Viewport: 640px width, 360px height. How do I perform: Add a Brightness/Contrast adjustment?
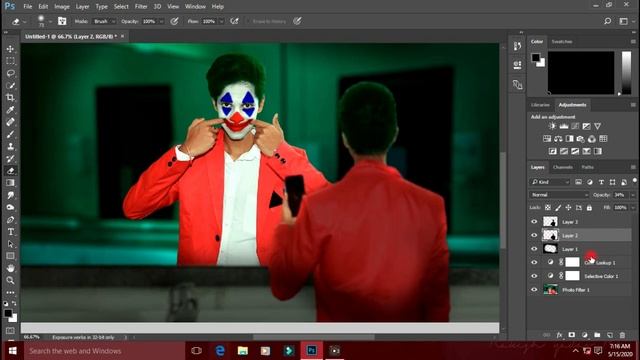click(x=552, y=126)
